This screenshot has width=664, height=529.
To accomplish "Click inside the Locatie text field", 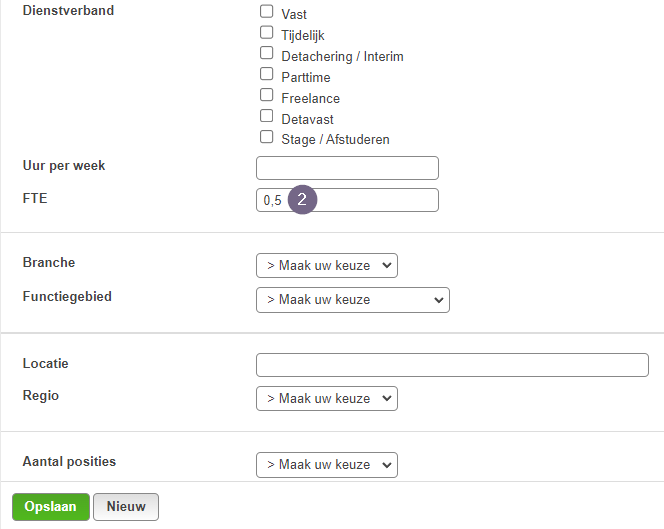I will point(452,365).
